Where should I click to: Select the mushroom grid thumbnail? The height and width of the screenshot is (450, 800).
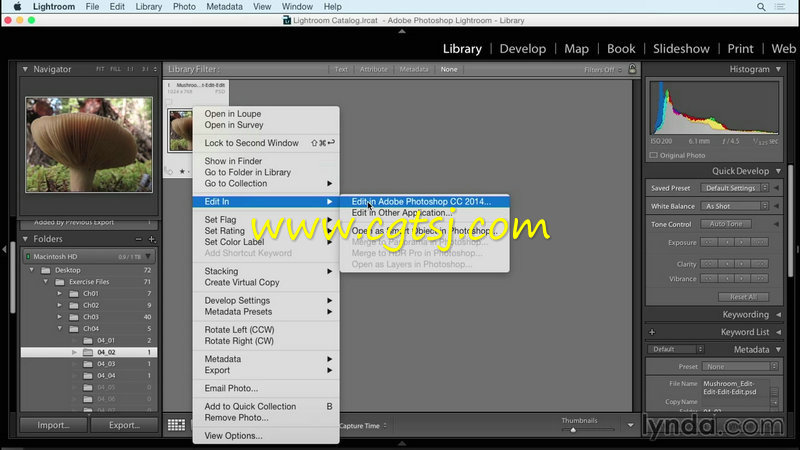point(181,131)
